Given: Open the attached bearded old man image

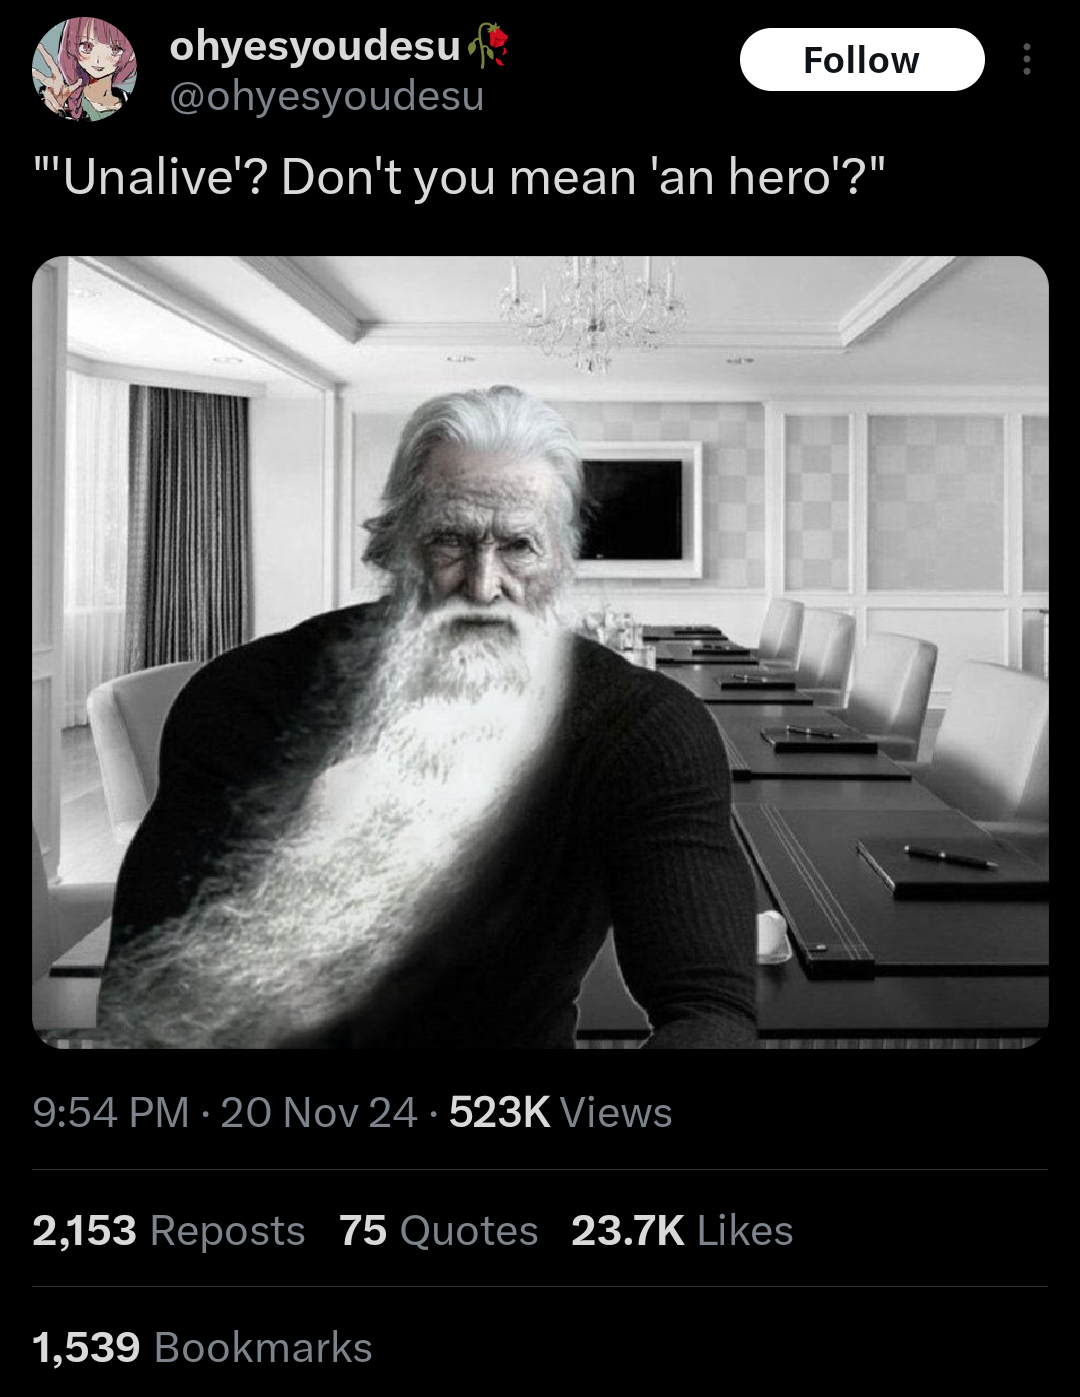Looking at the screenshot, I should pos(540,652).
